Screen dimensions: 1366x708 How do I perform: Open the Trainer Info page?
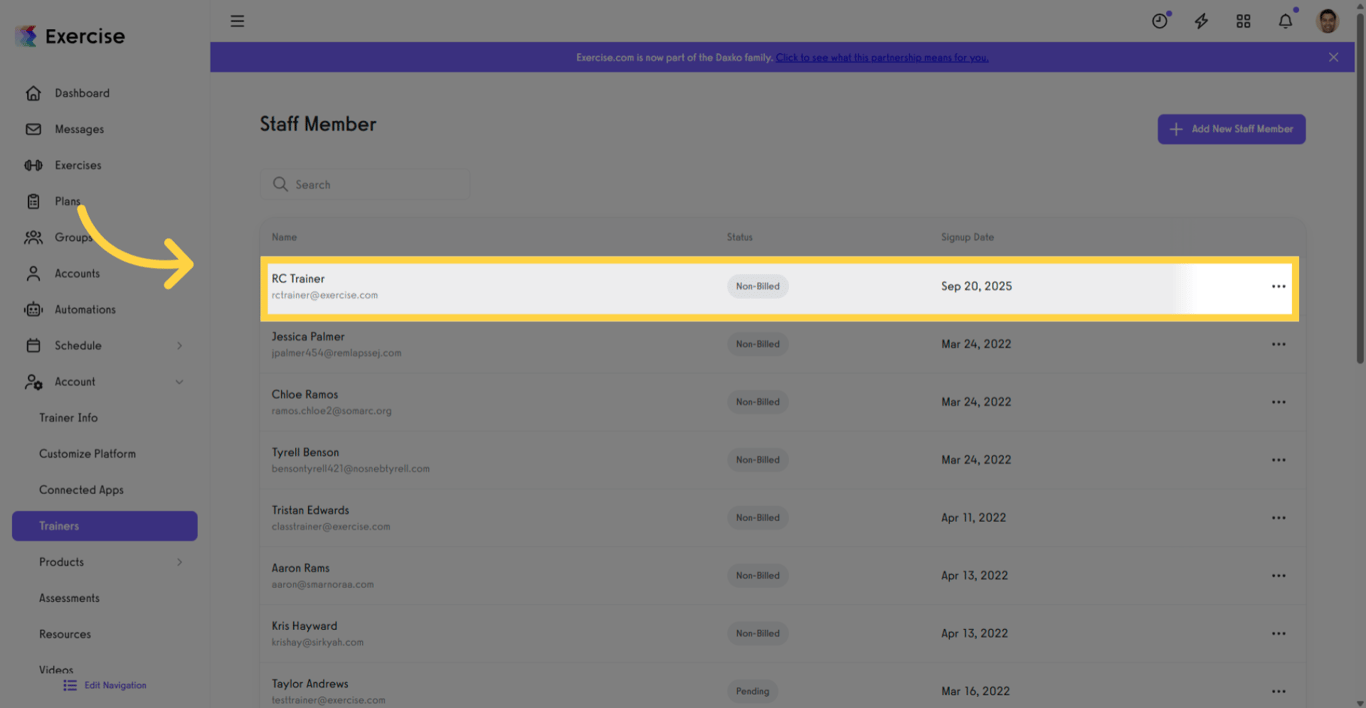point(67,417)
